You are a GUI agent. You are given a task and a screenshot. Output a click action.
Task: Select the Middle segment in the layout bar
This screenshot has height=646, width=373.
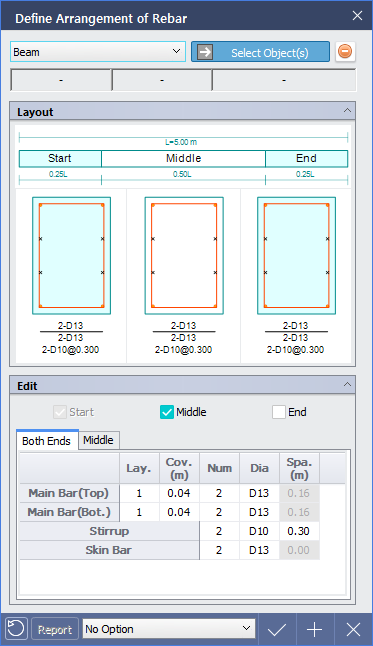pos(183,159)
